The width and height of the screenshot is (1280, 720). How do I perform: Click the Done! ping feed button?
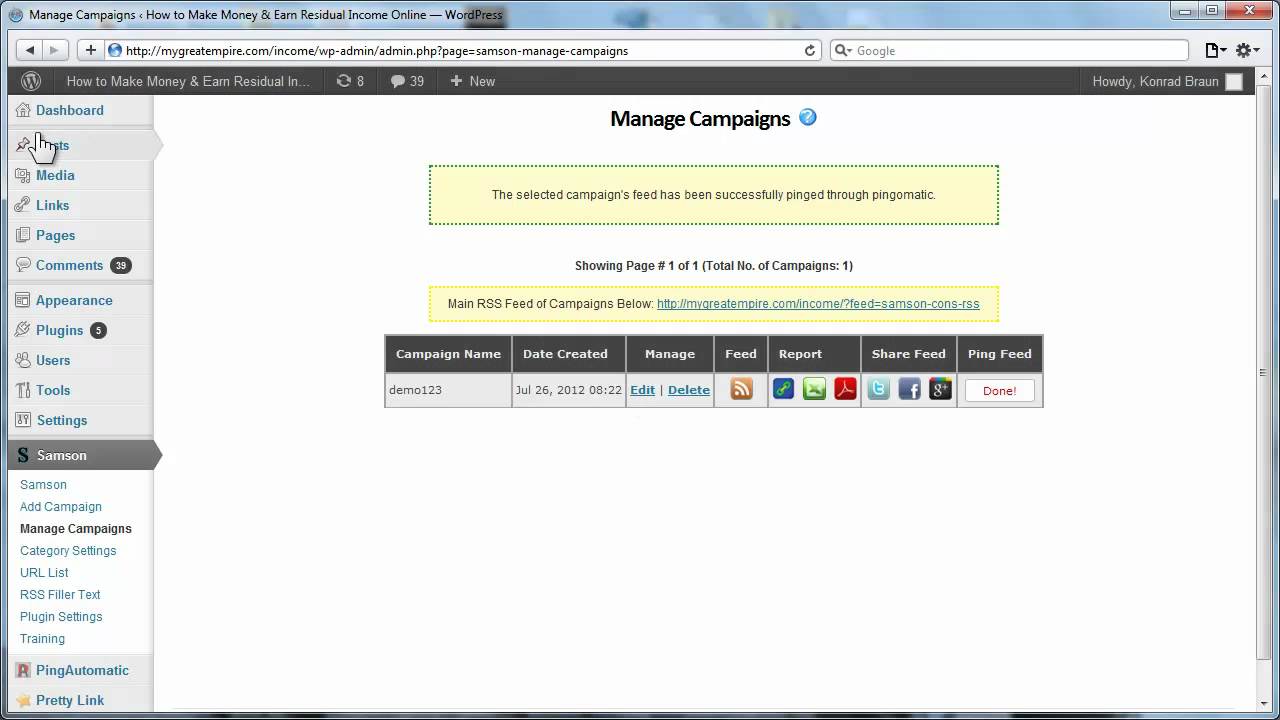click(1000, 391)
